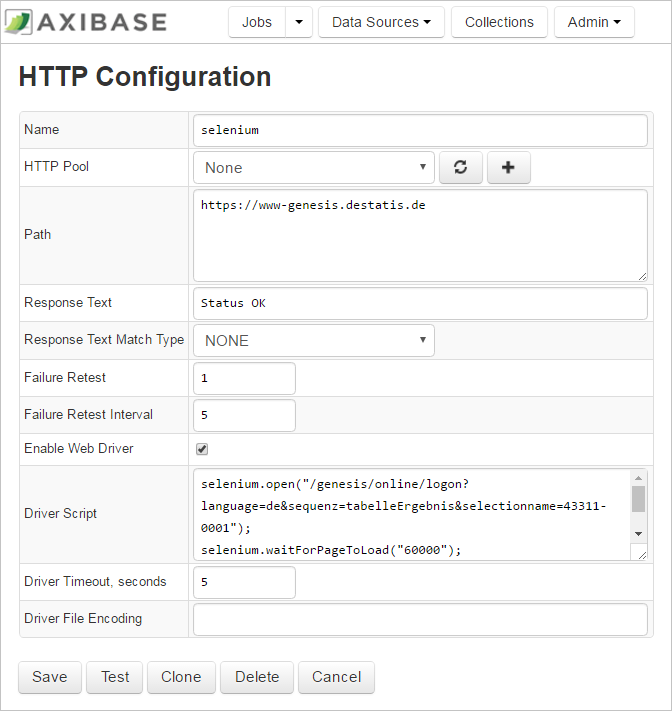
Task: Click the HTTP Pool label
Action: [x=56, y=166]
